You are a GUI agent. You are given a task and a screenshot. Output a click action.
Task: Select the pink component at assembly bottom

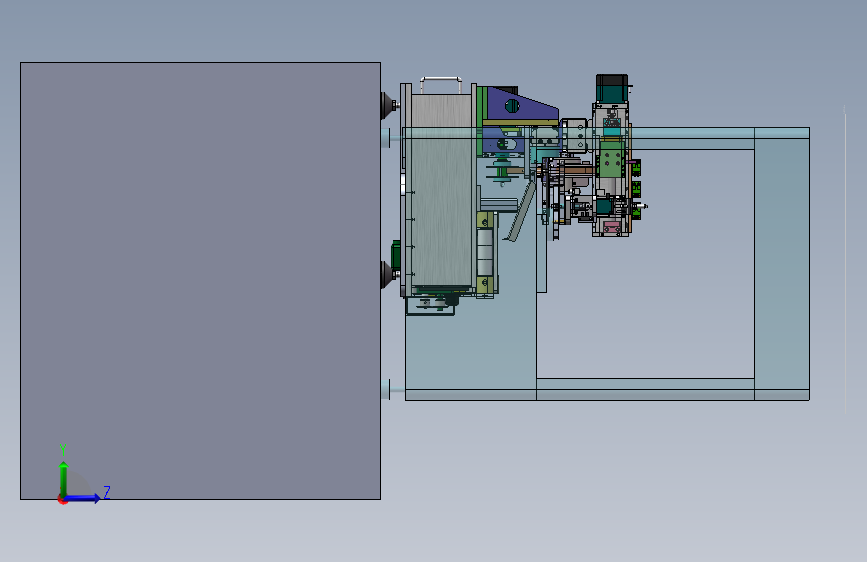click(x=611, y=226)
